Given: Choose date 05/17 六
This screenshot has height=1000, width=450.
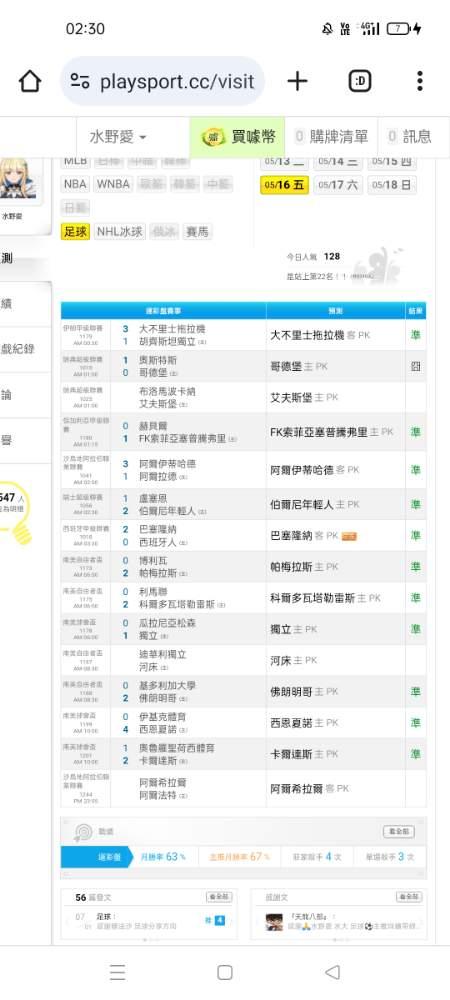Looking at the screenshot, I should click(x=338, y=185).
